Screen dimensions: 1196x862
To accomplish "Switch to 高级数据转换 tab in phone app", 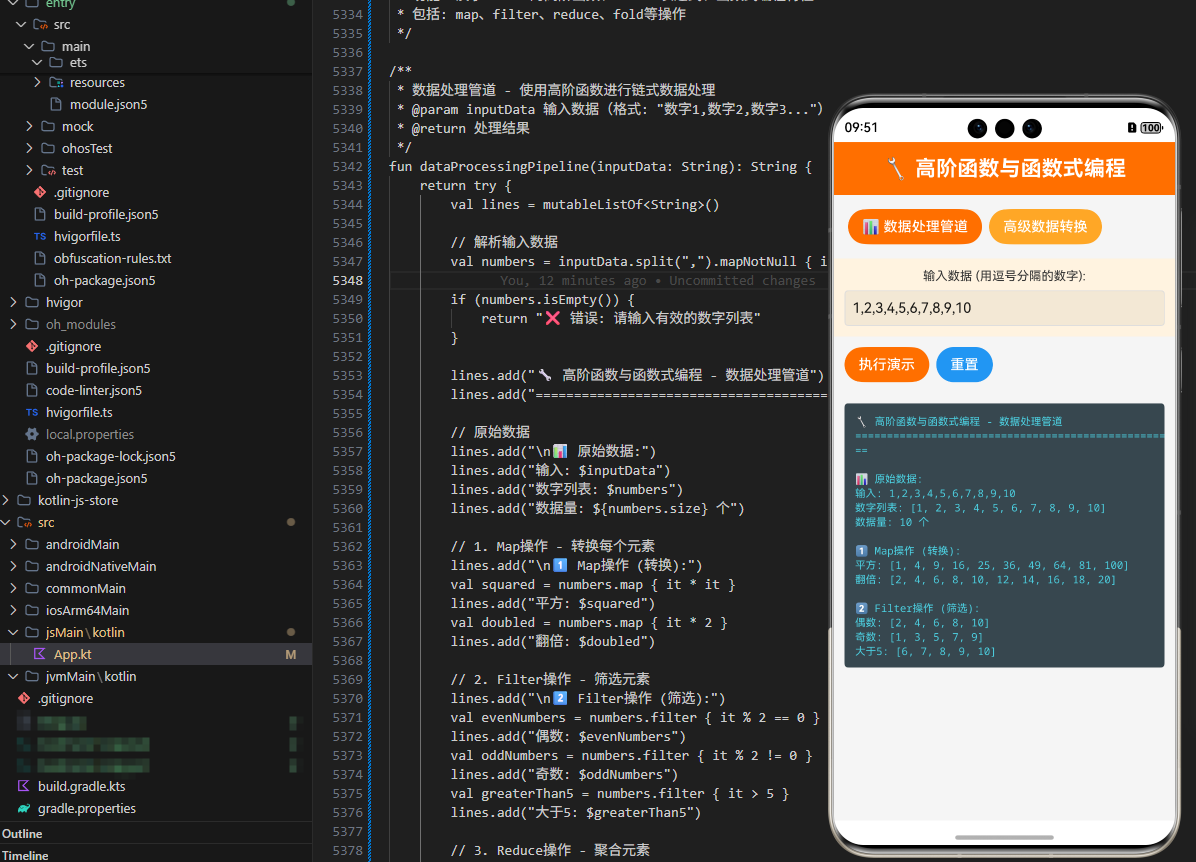I will (1045, 227).
